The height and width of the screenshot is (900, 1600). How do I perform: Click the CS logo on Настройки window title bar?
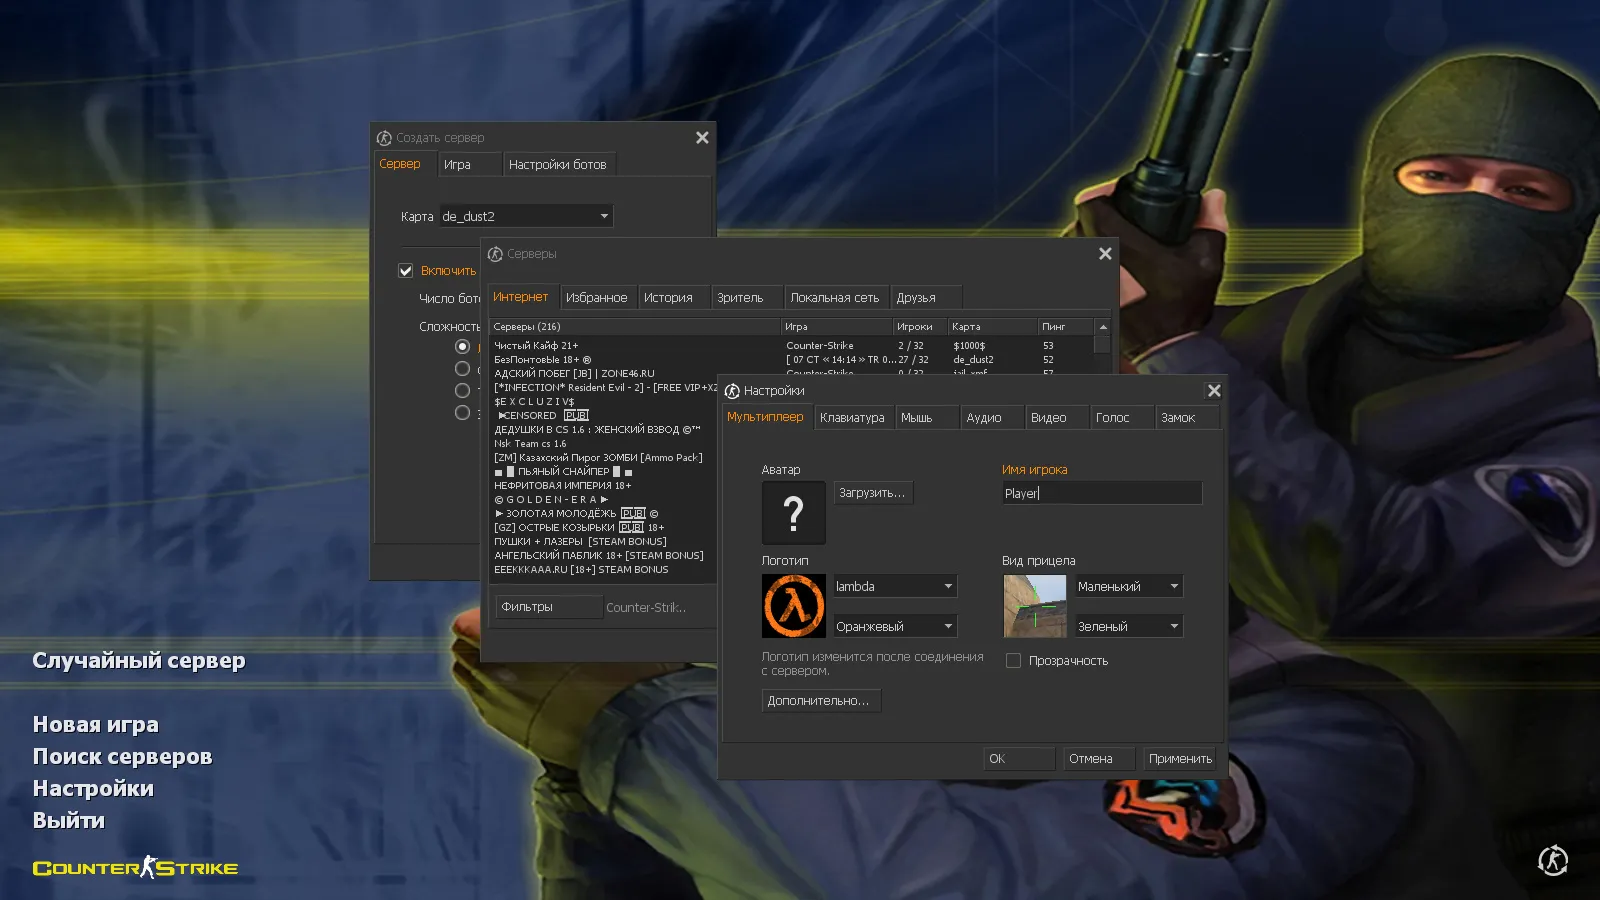[731, 390]
